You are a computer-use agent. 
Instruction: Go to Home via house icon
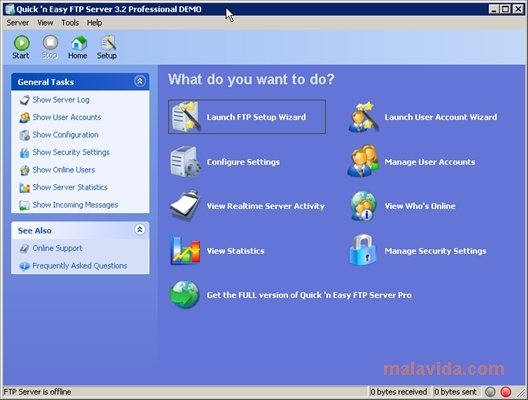(78, 43)
